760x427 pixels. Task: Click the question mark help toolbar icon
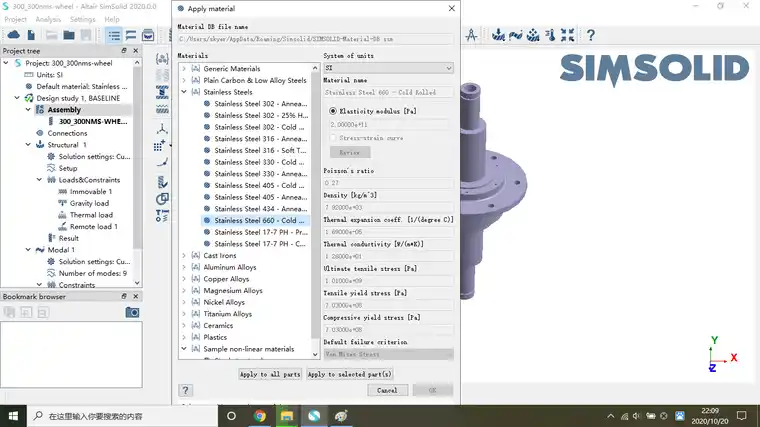(590, 35)
